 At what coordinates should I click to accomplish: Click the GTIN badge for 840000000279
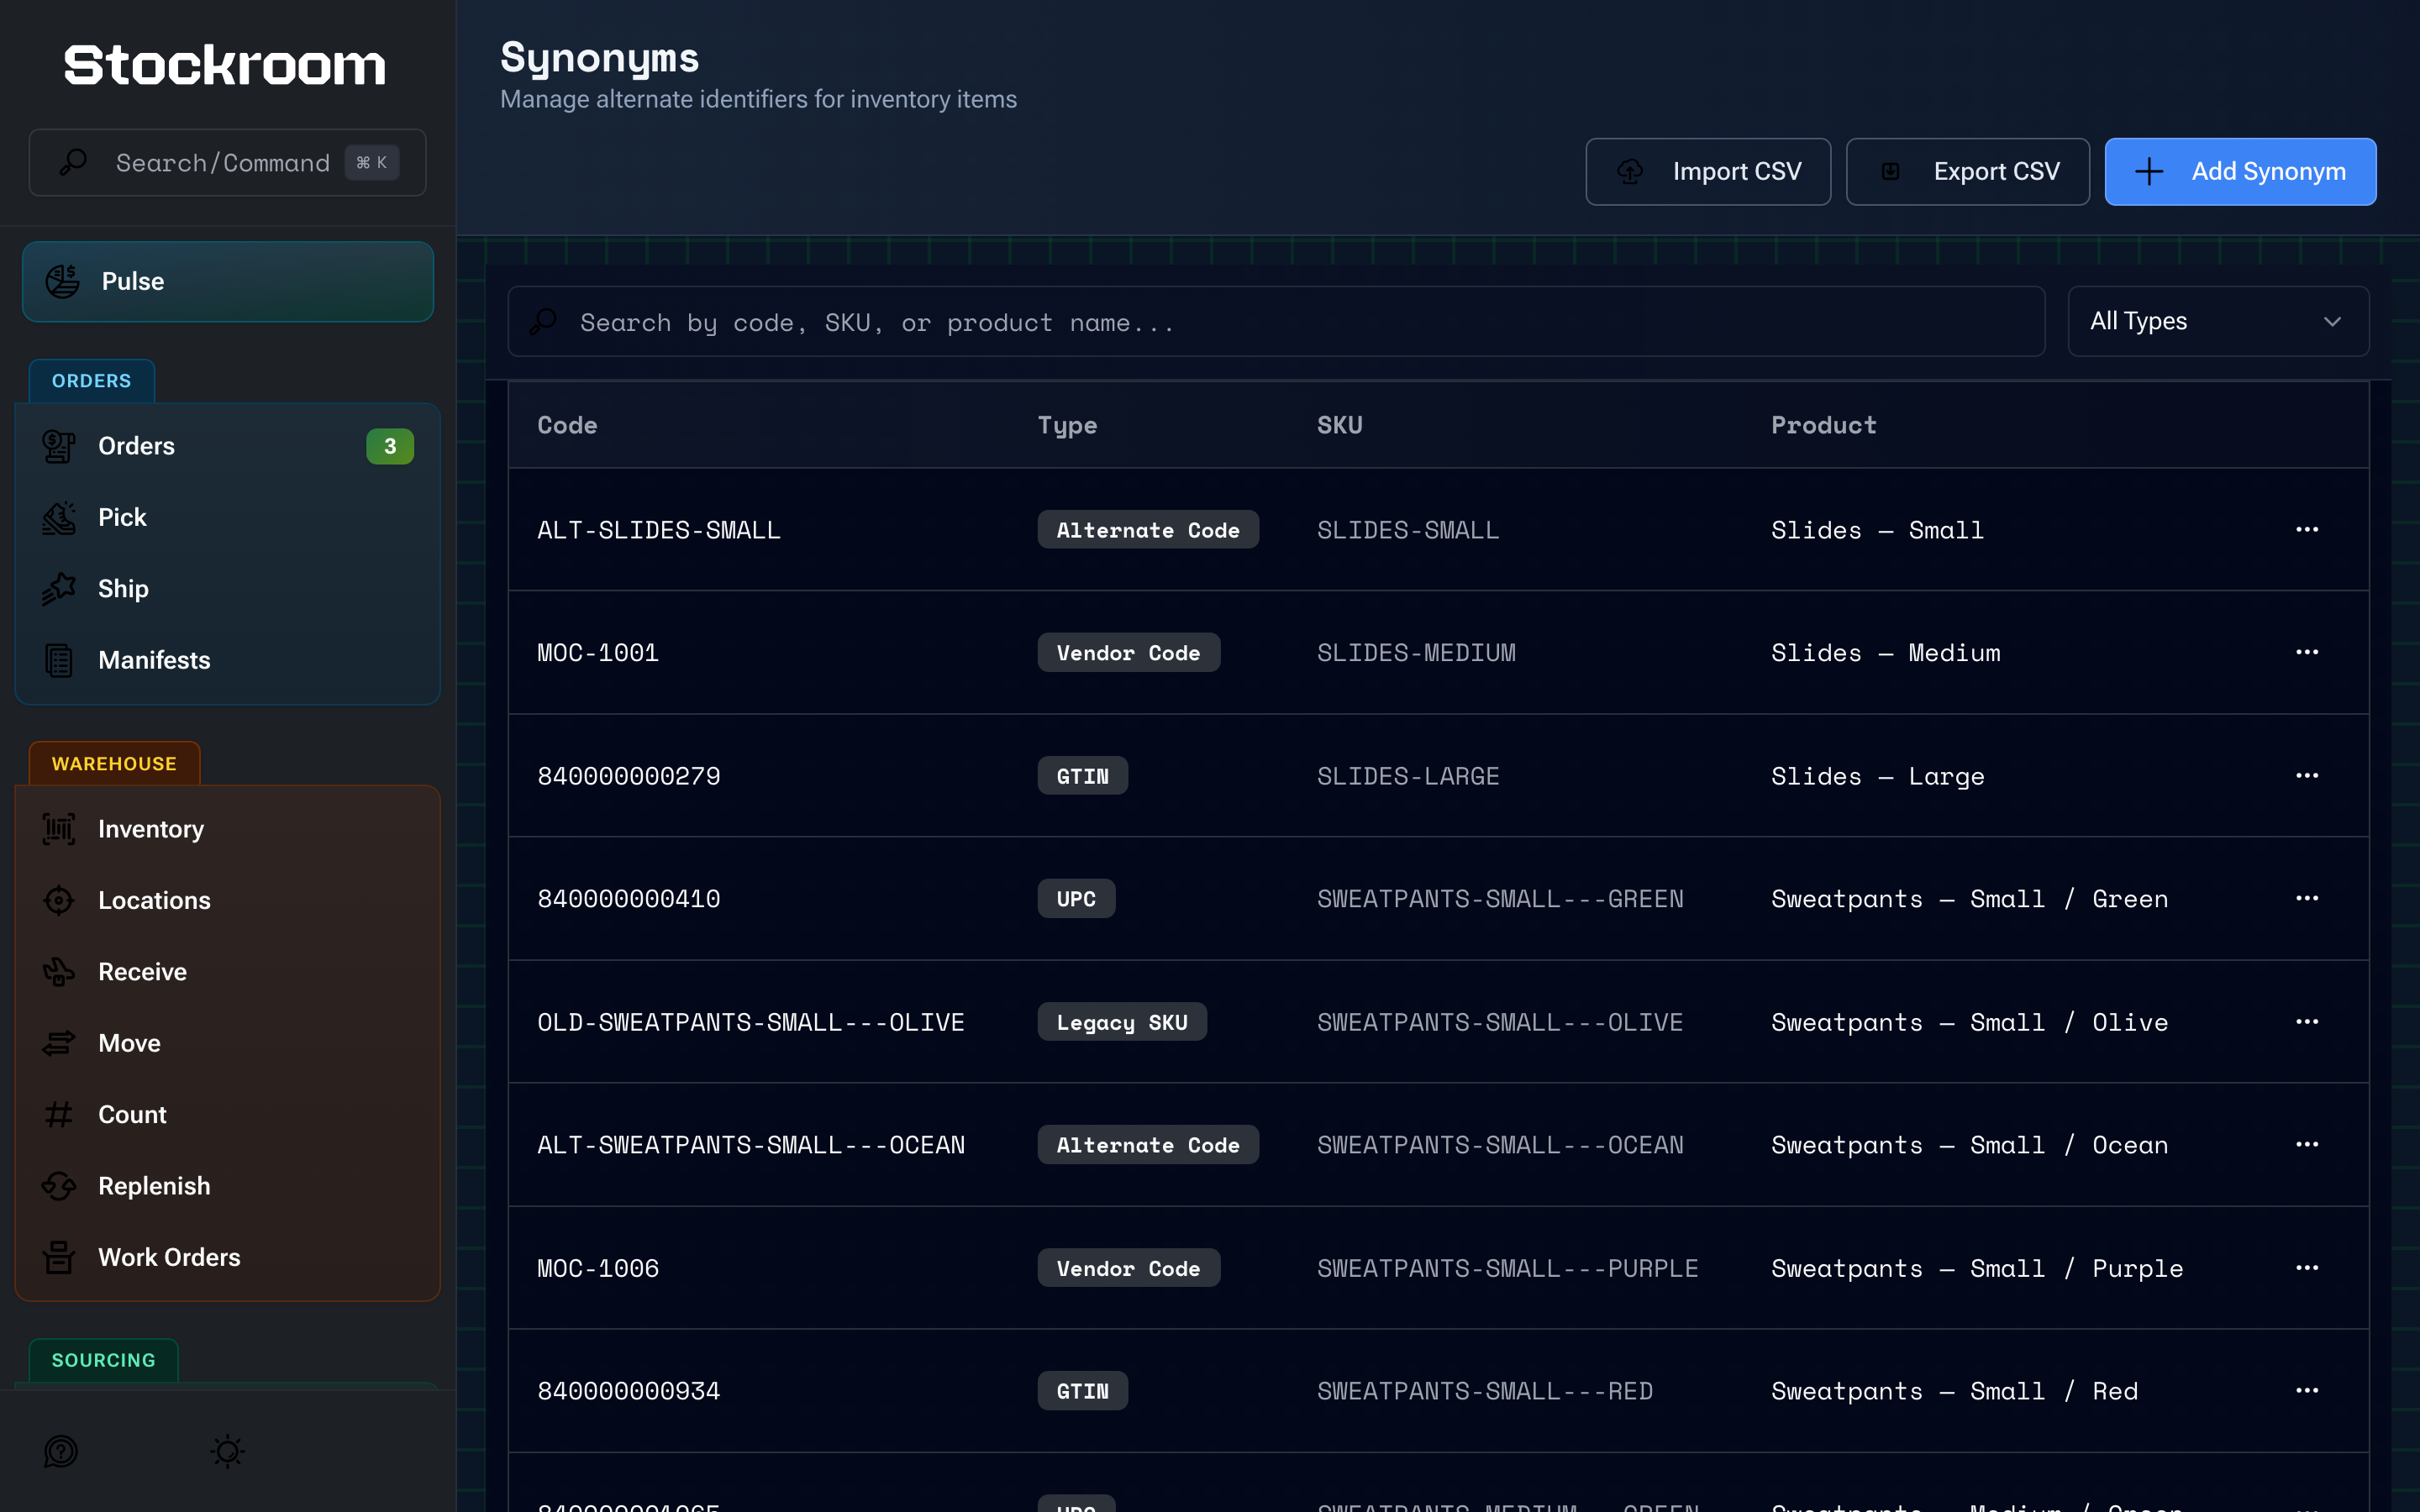[x=1082, y=776]
